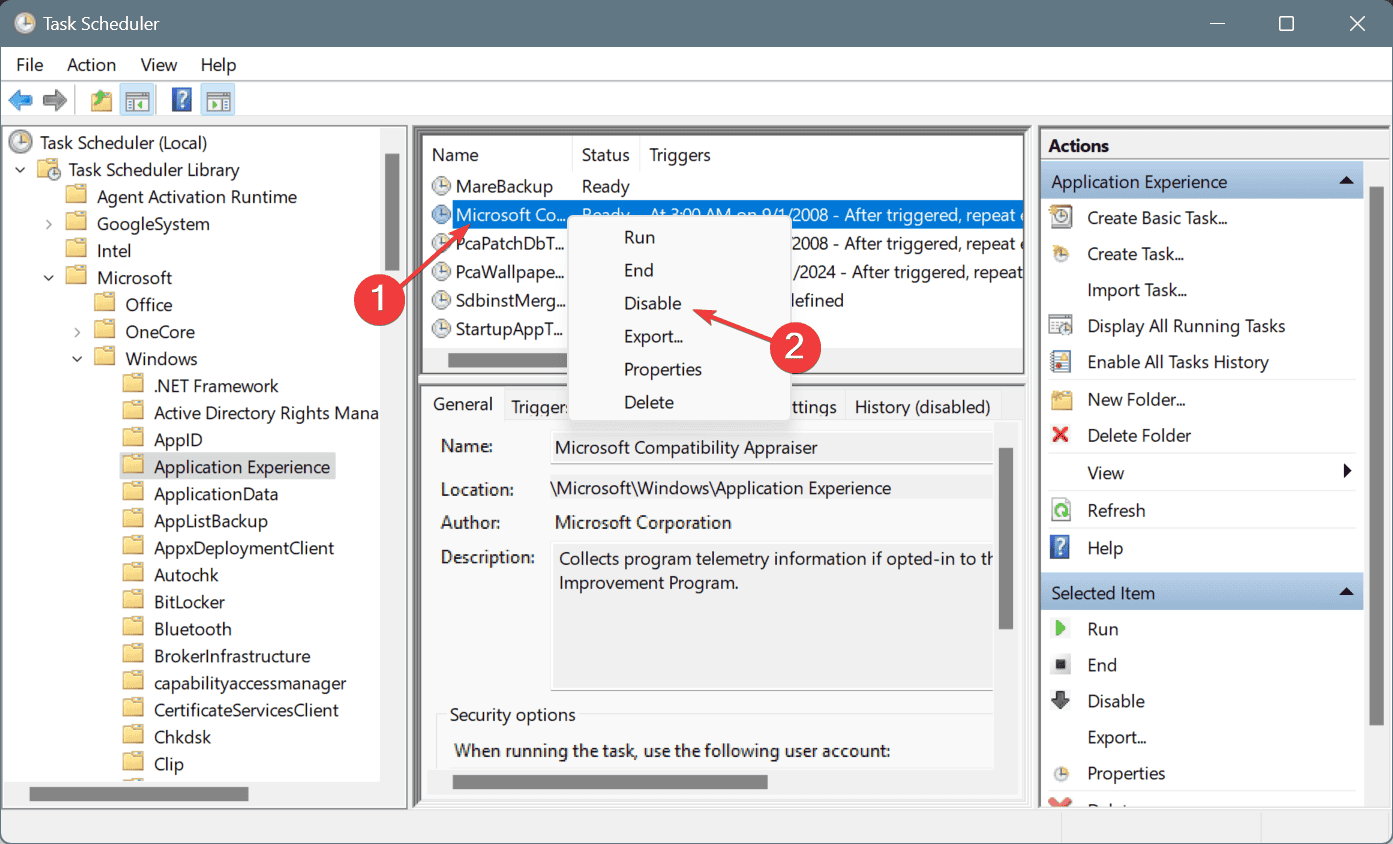Image resolution: width=1393 pixels, height=844 pixels.
Task: Click the Display All Running Tasks icon
Action: pos(1061,326)
